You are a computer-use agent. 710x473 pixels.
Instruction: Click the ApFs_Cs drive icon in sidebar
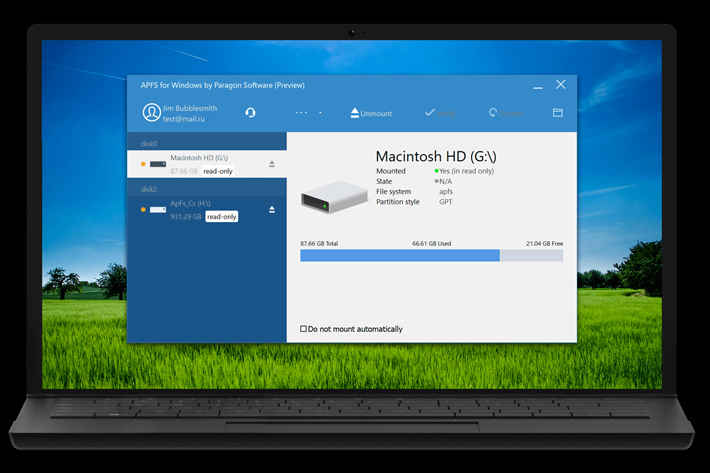click(x=158, y=210)
